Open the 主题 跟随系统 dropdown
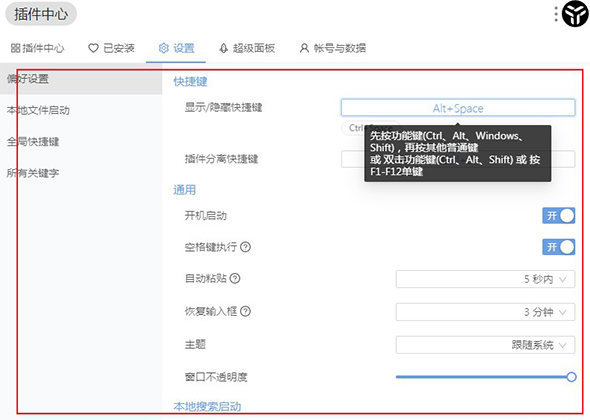The width and height of the screenshot is (590, 420). (x=485, y=345)
